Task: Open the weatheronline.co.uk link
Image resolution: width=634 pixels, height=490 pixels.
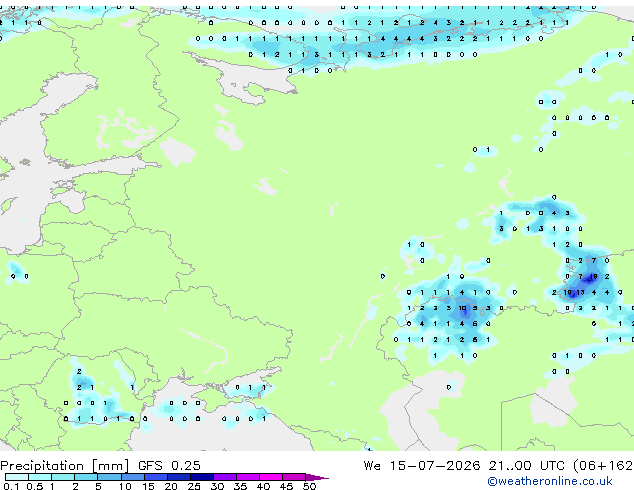Action: [550, 481]
